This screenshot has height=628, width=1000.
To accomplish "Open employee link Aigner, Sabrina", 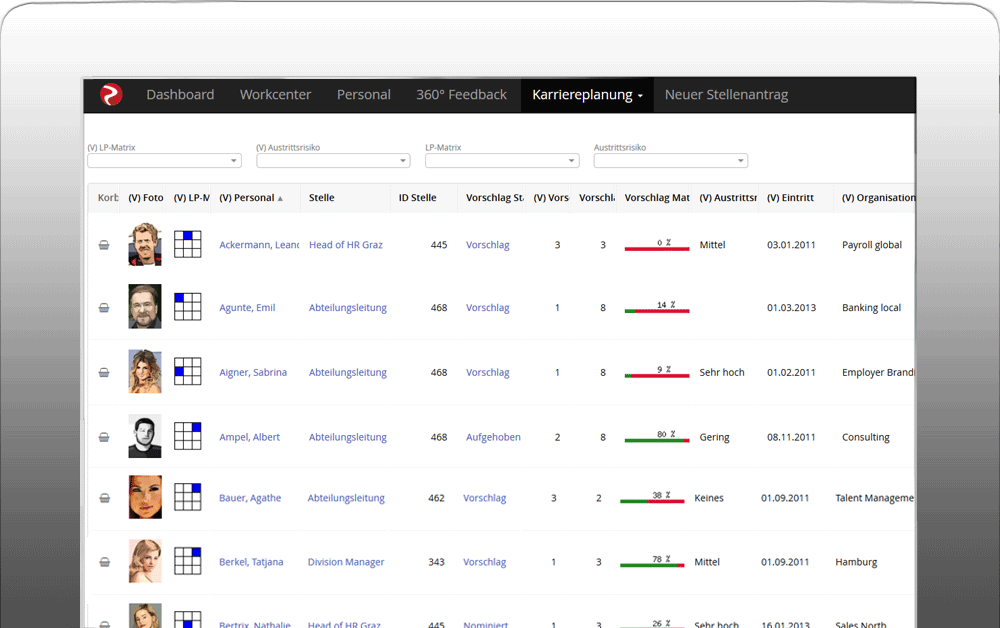I will tap(253, 372).
